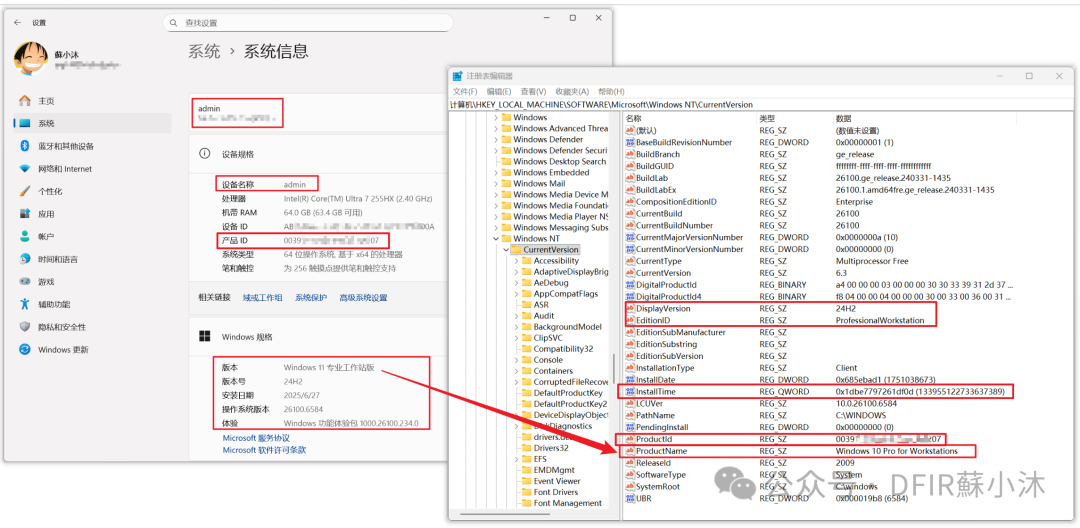Open File (文件) menu in Registry Editor
This screenshot has height=528, width=1080.
(x=465, y=92)
